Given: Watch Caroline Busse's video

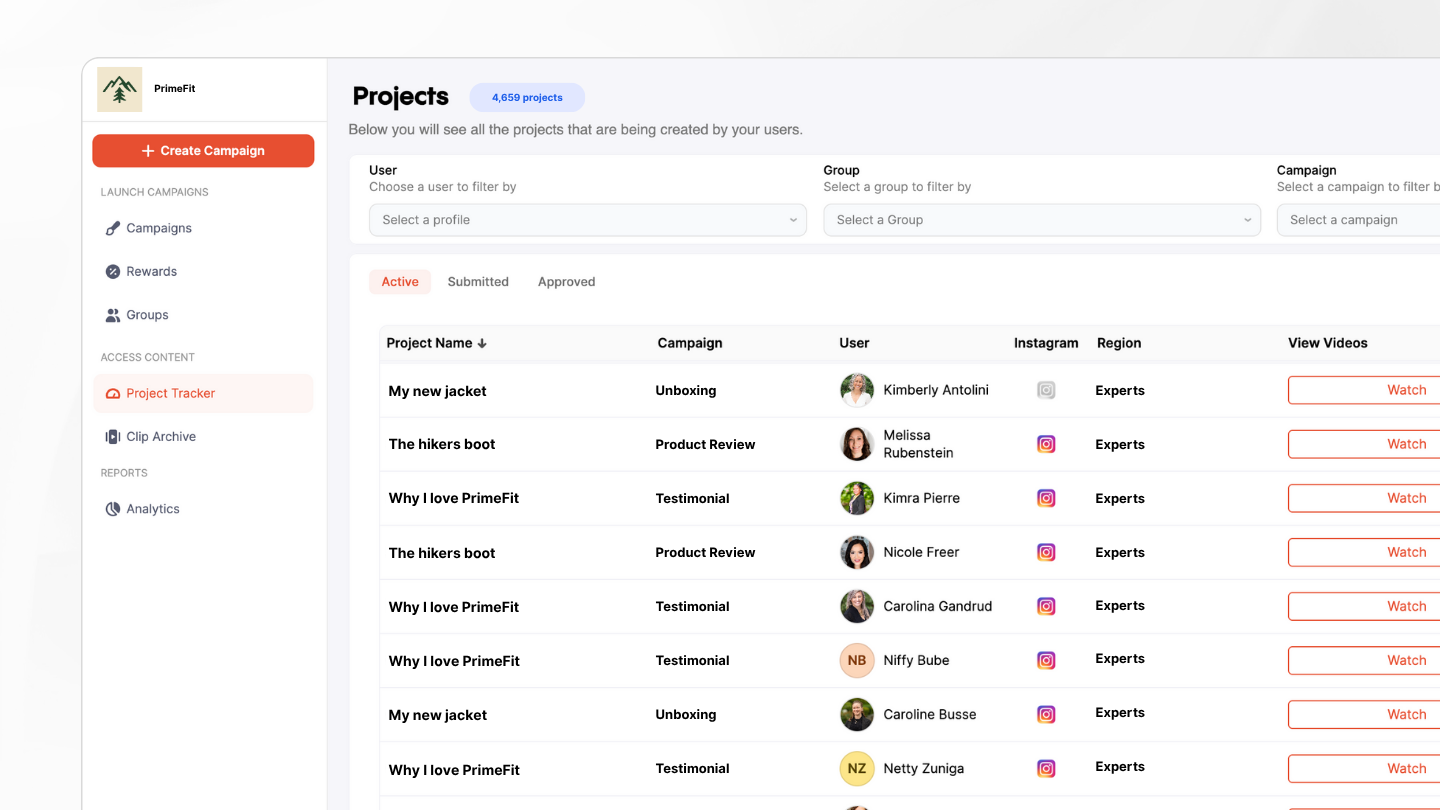Looking at the screenshot, I should [x=1364, y=714].
